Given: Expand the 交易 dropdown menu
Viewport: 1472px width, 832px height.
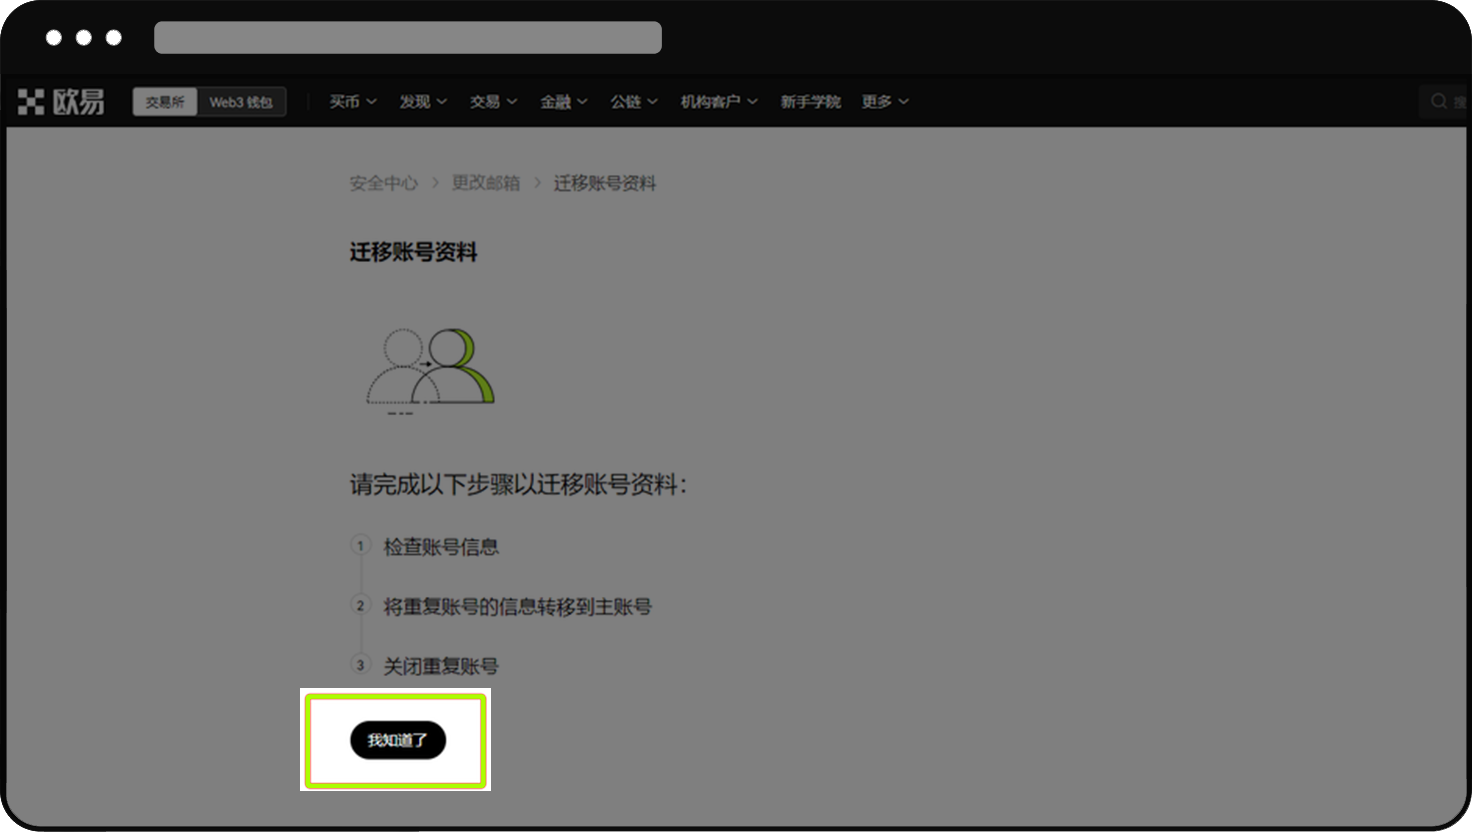Looking at the screenshot, I should pos(493,102).
